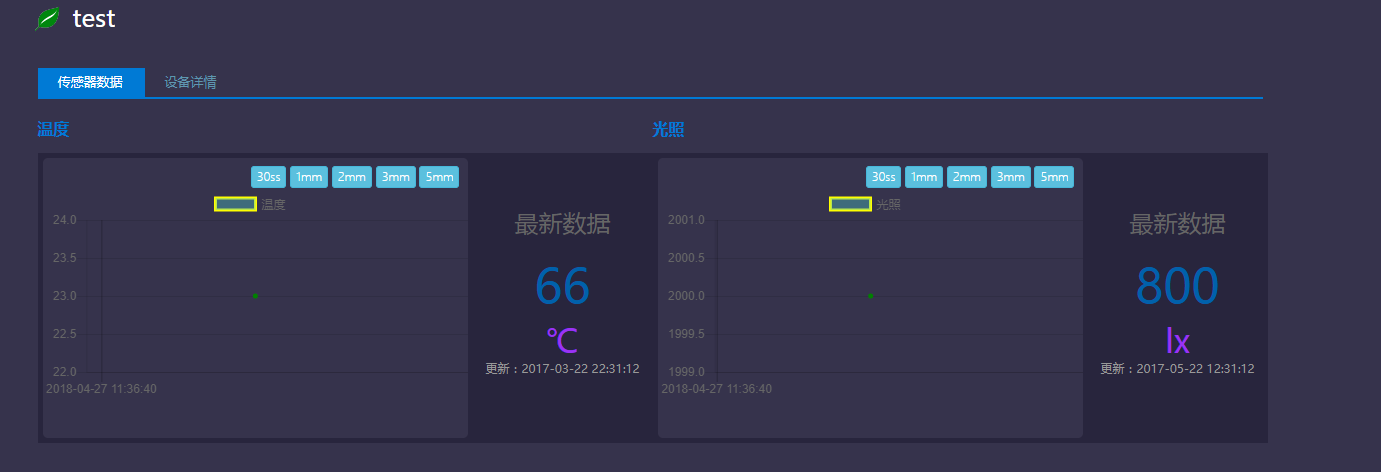Click the 温度 section heading
Screen dimensions: 1381x472
(x=53, y=130)
